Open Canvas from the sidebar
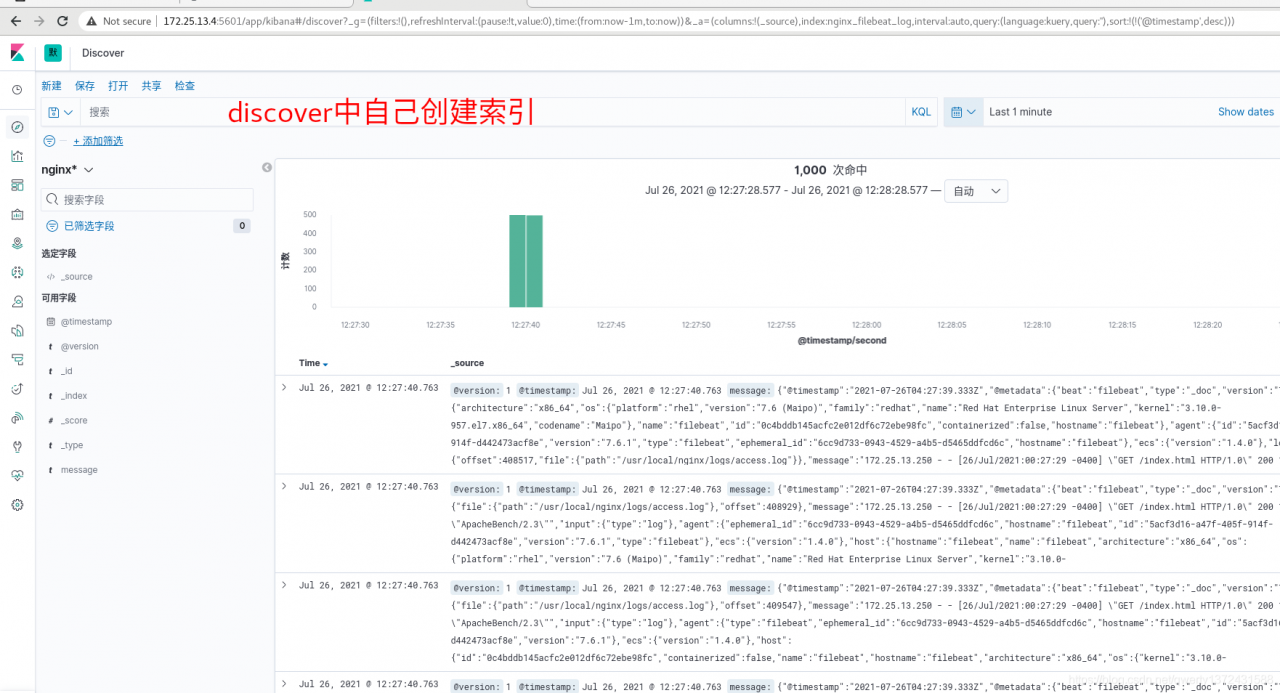Image resolution: width=1280 pixels, height=693 pixels. 17,214
